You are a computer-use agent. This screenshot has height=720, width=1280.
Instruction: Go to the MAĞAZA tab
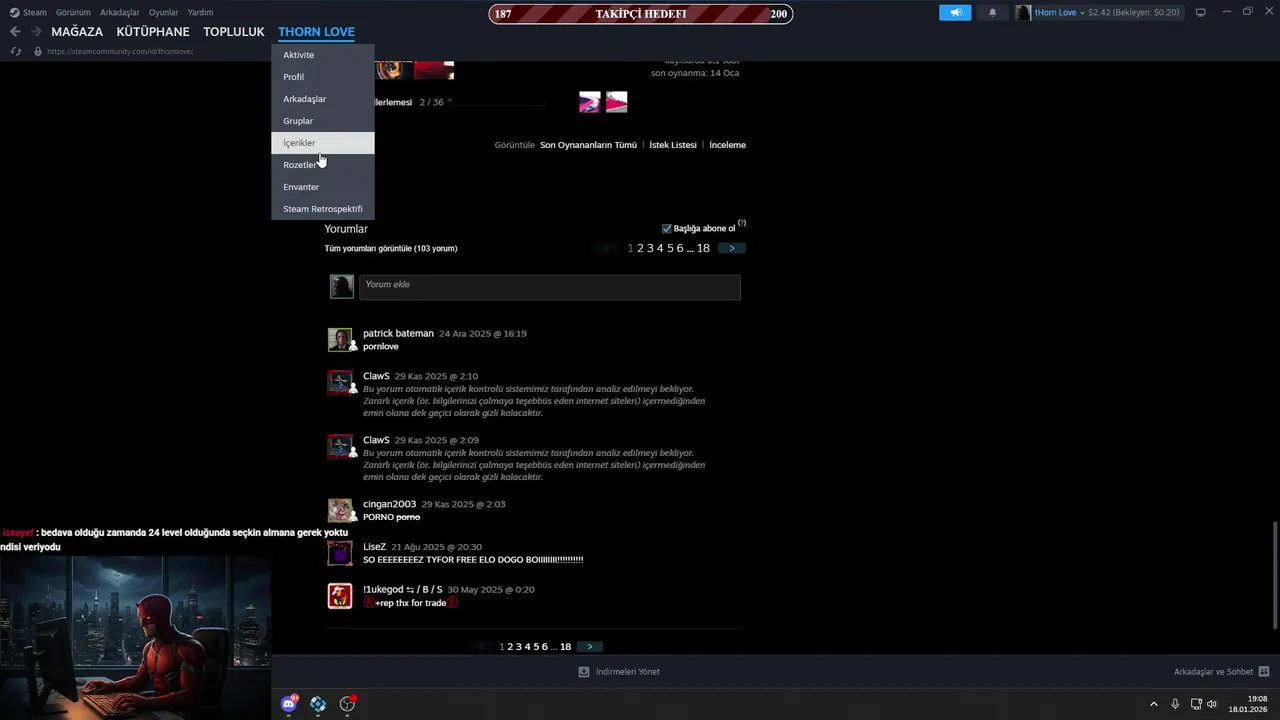[x=77, y=32]
